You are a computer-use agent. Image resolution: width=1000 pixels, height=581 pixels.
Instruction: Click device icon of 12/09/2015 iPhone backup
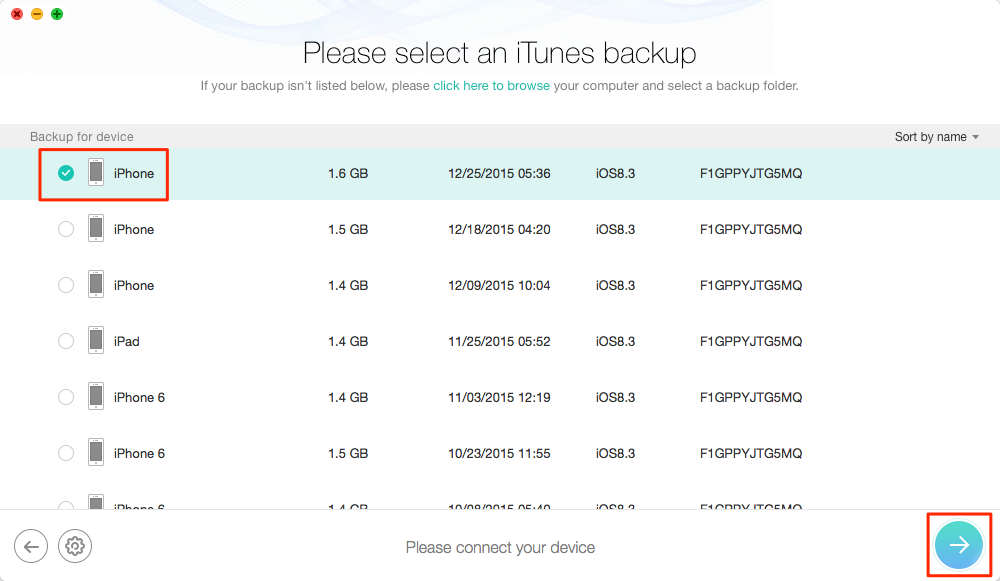96,285
